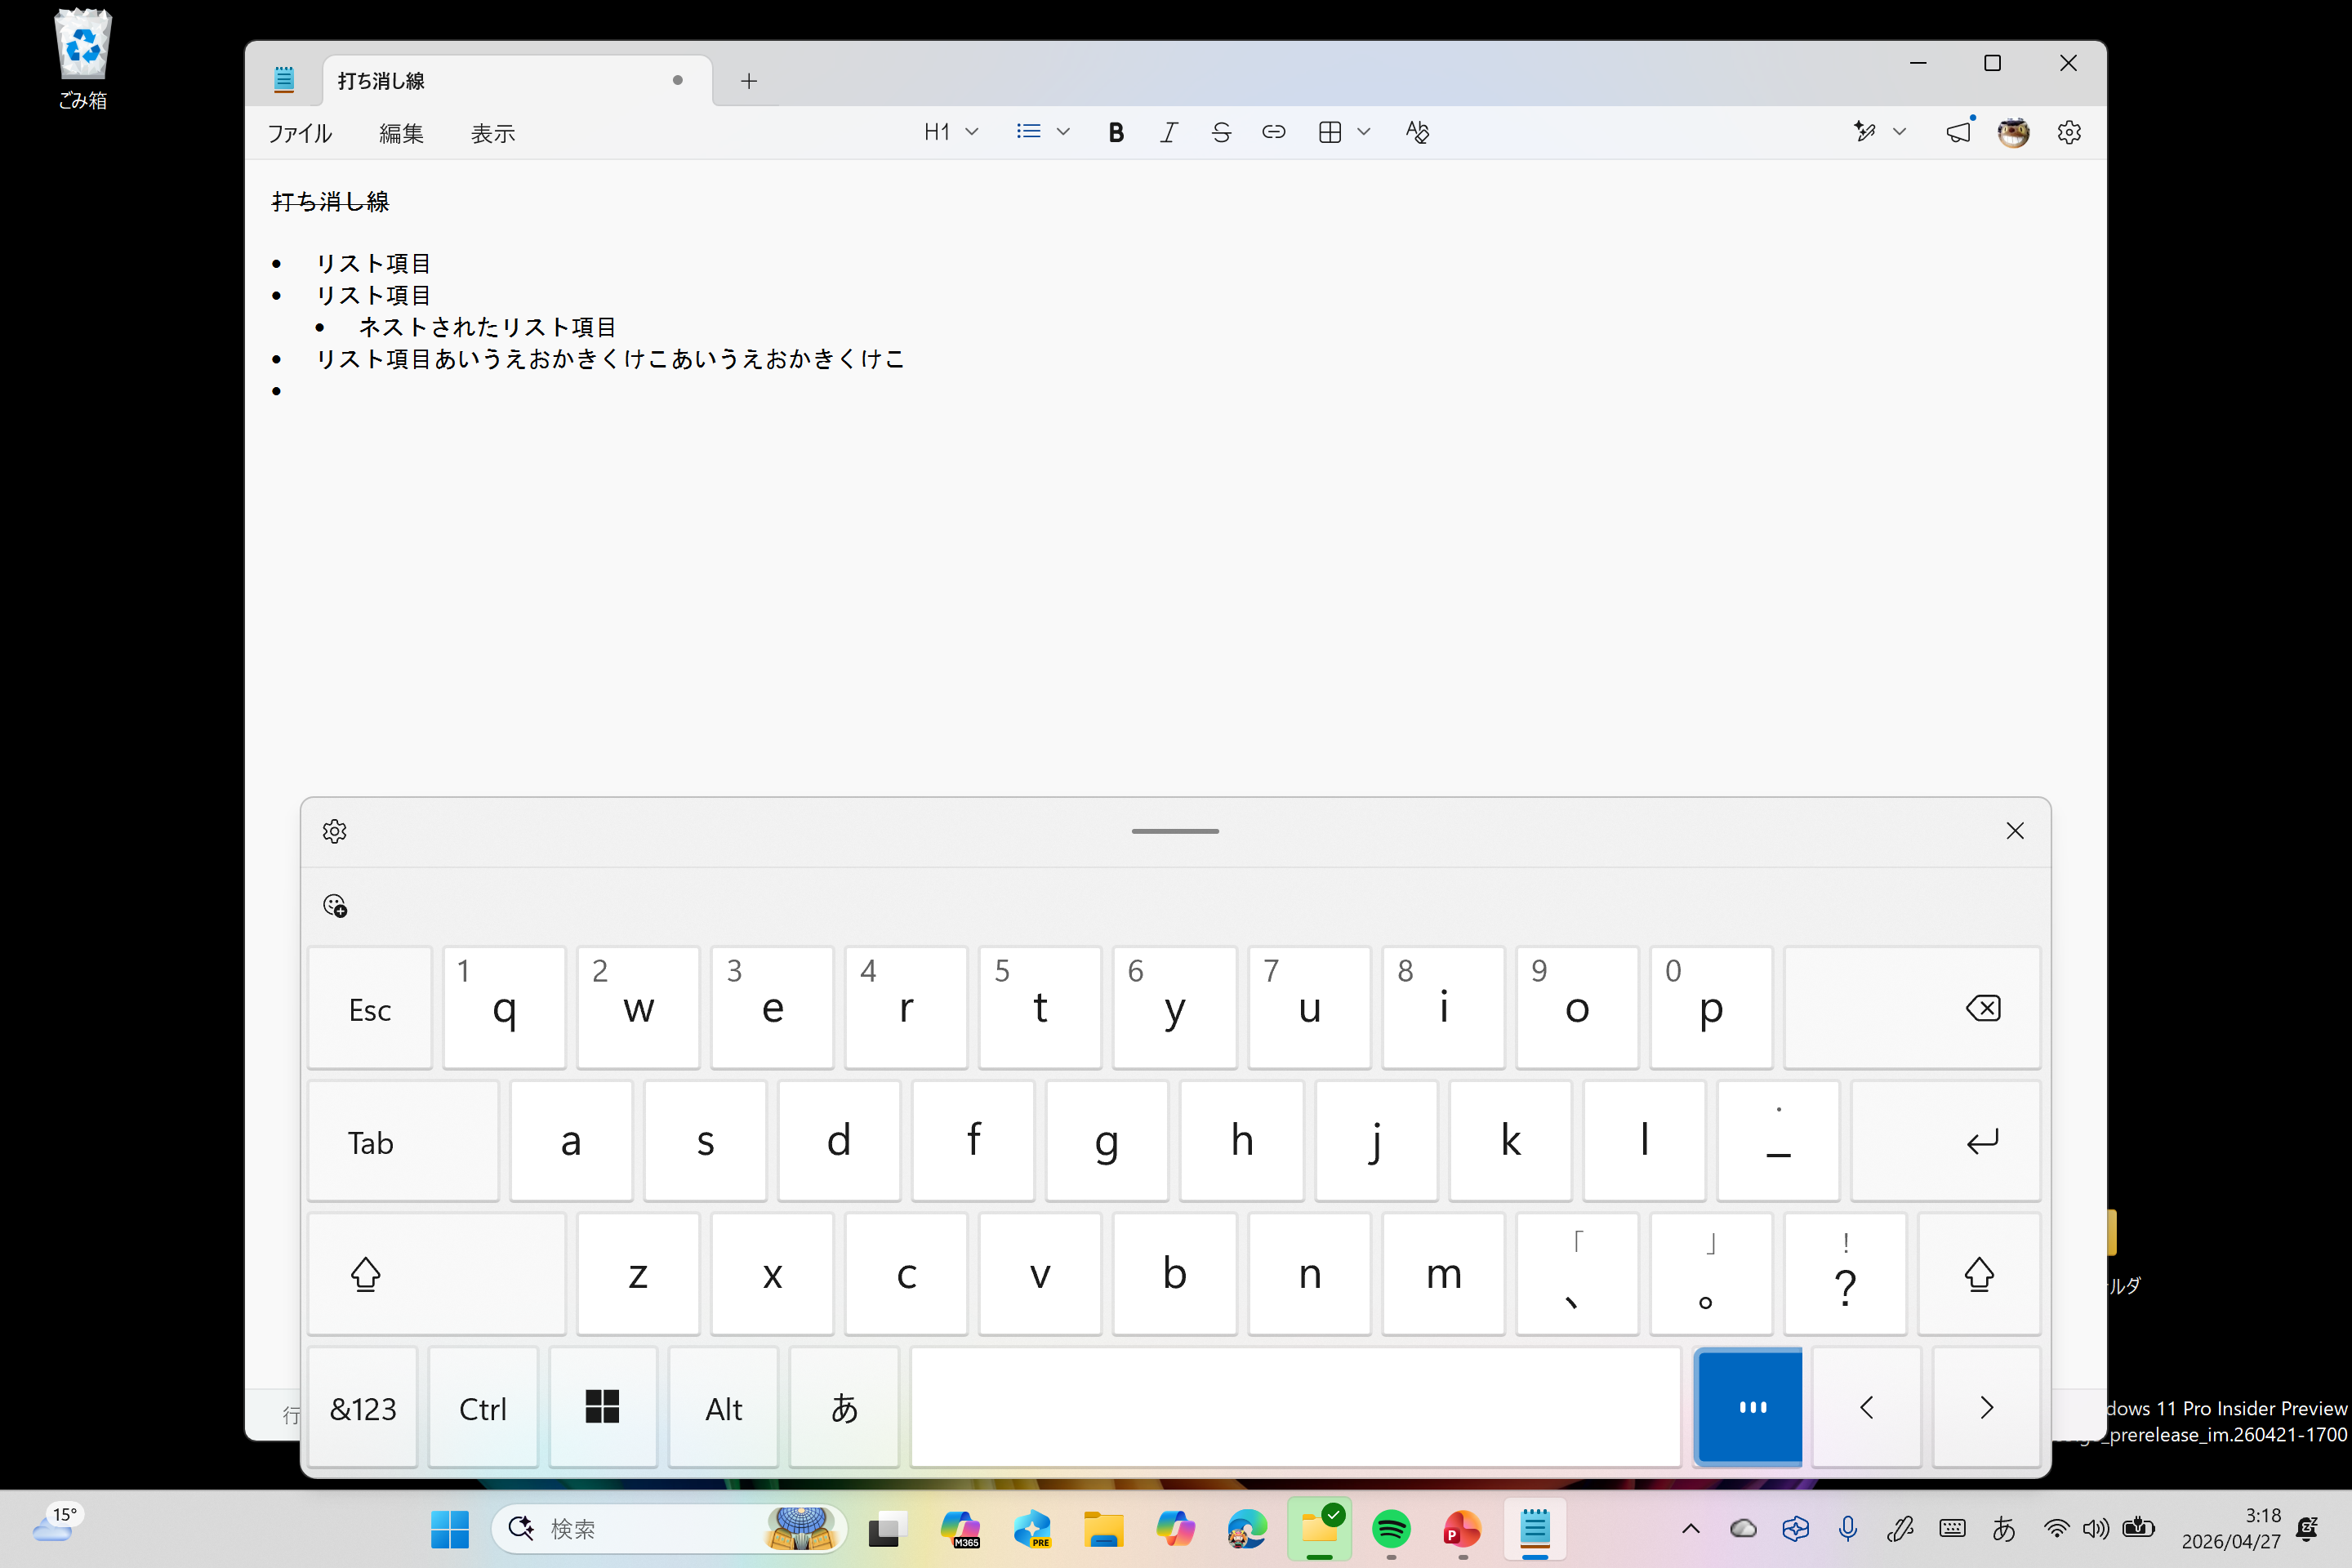2352x1568 pixels.
Task: Open a new tab with the + button
Action: 748,80
